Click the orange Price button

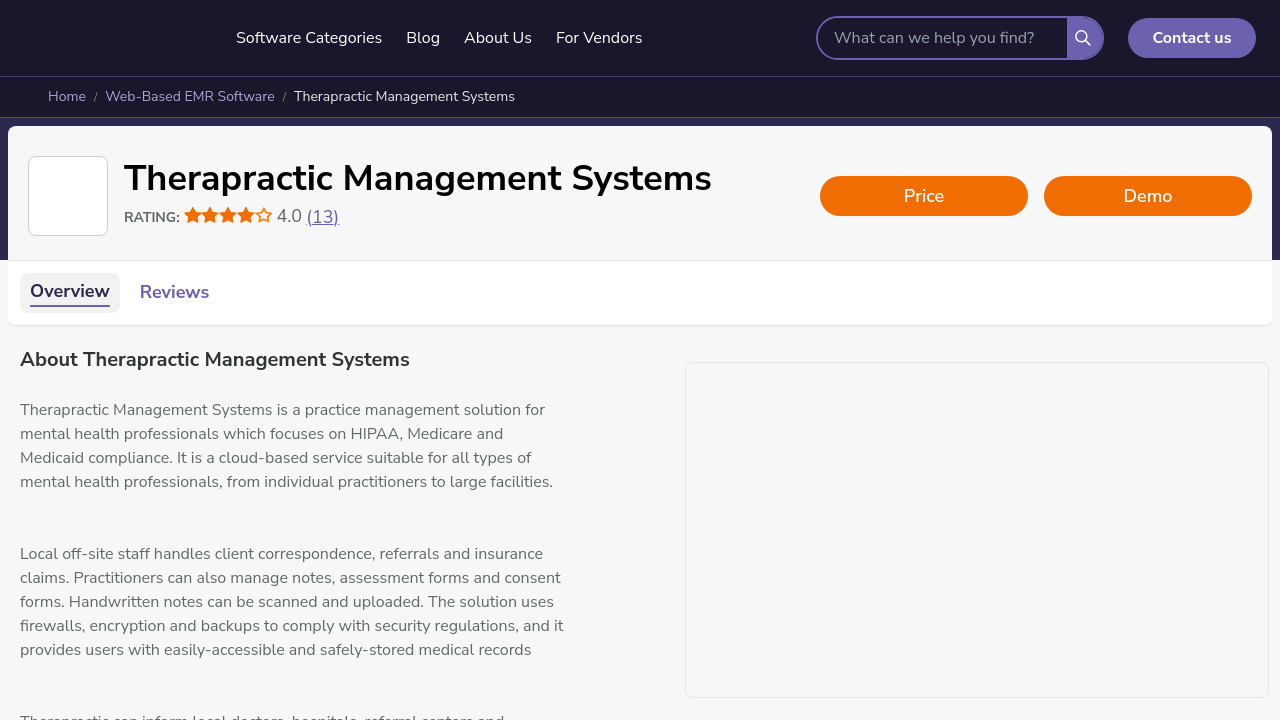pyautogui.click(x=924, y=196)
